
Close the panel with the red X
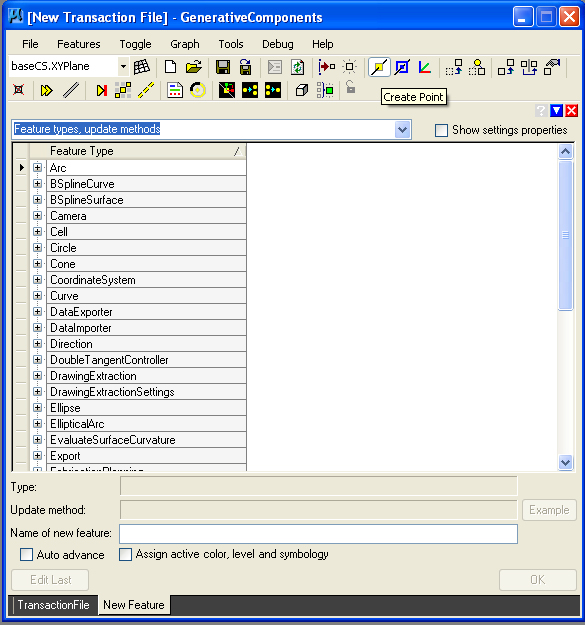click(571, 110)
